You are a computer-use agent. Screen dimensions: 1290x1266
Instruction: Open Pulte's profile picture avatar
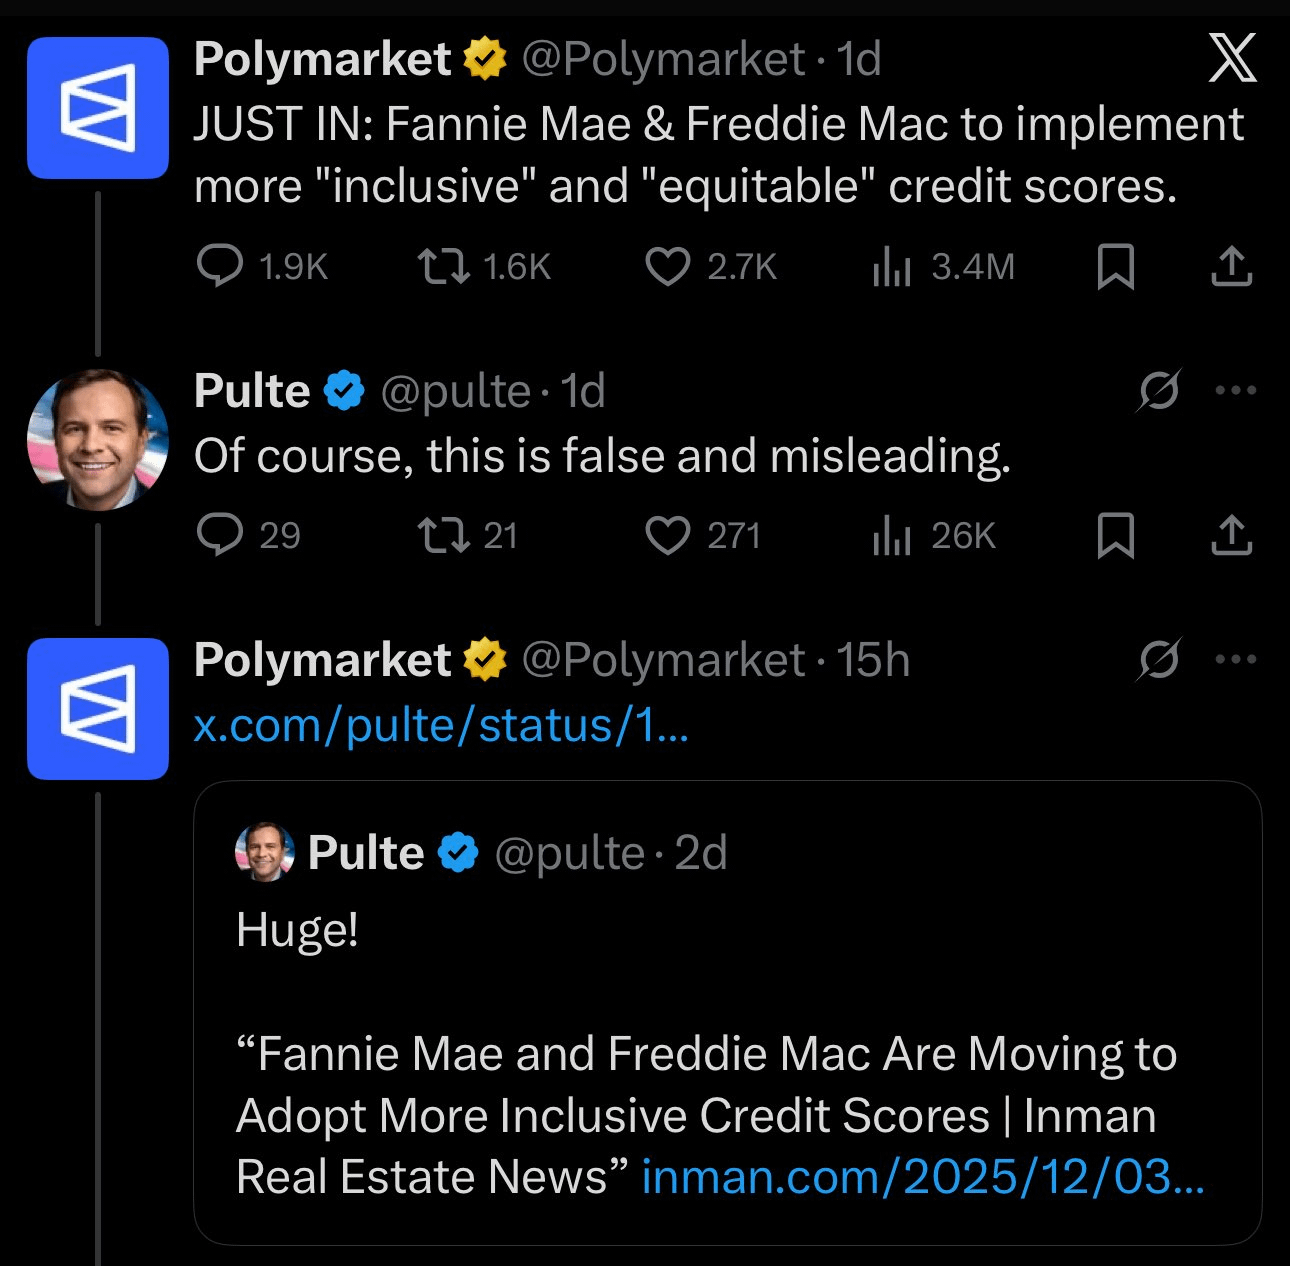pyautogui.click(x=98, y=440)
